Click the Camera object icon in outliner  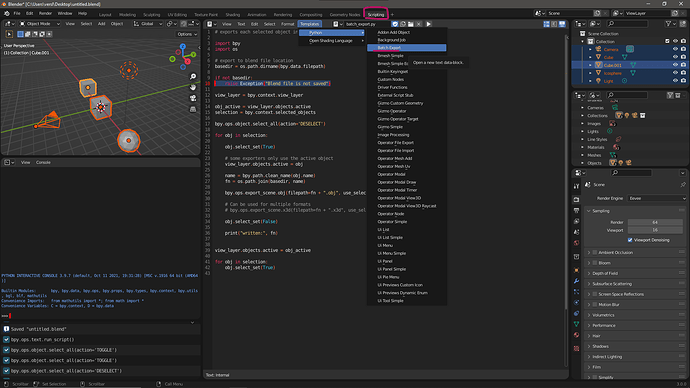(598, 49)
